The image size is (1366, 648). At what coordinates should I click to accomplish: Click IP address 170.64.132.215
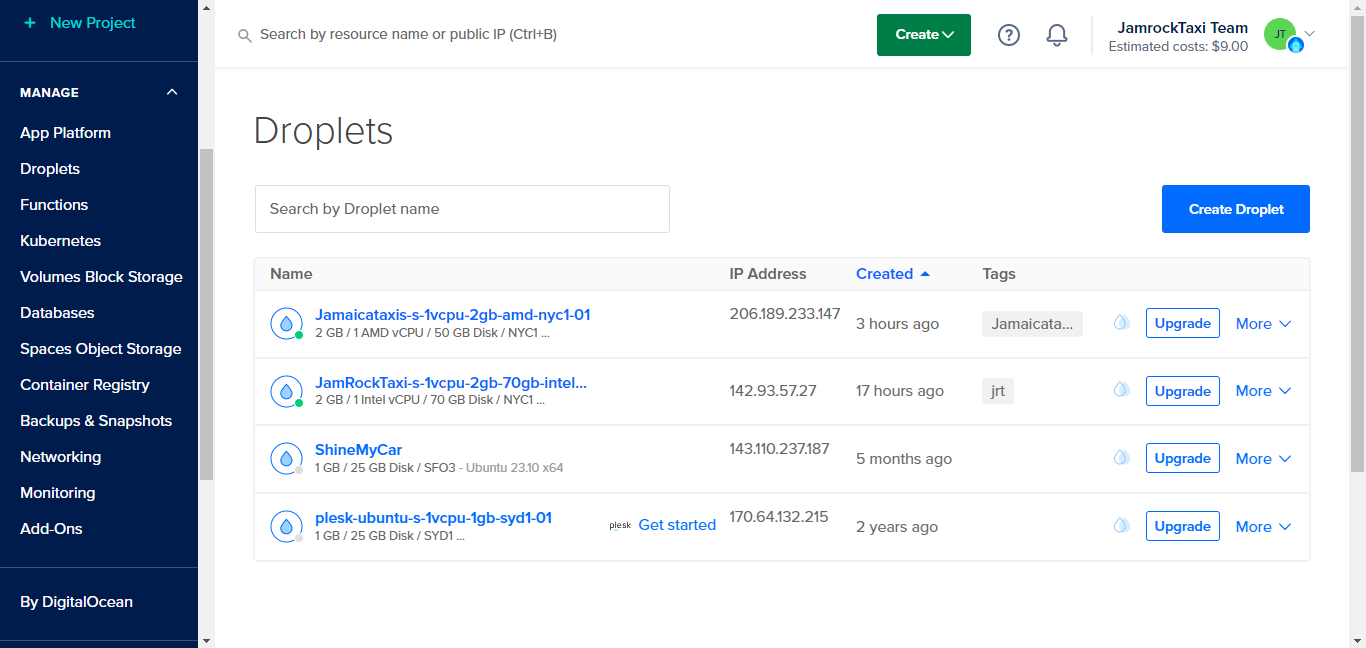click(779, 517)
